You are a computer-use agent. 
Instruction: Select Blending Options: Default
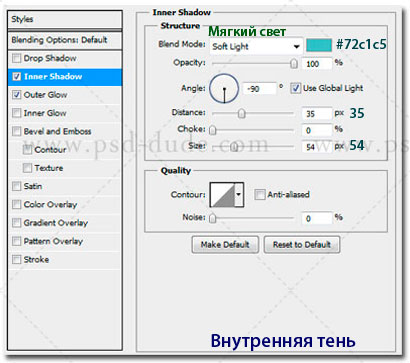[x=65, y=40]
